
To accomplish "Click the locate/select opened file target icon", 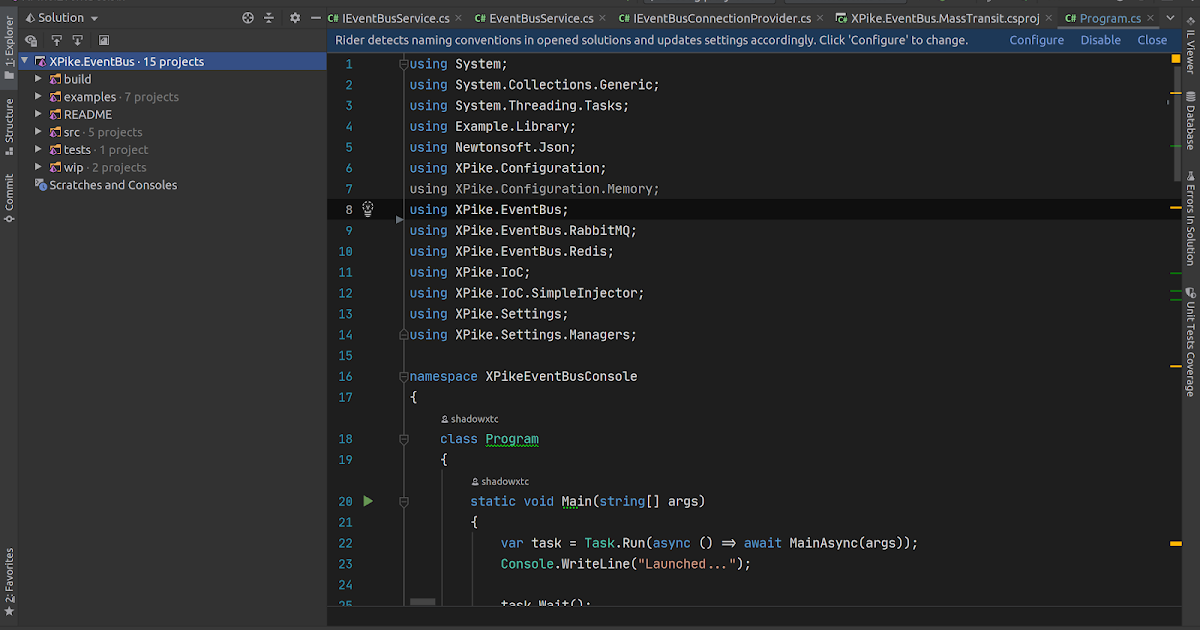I will pos(248,18).
